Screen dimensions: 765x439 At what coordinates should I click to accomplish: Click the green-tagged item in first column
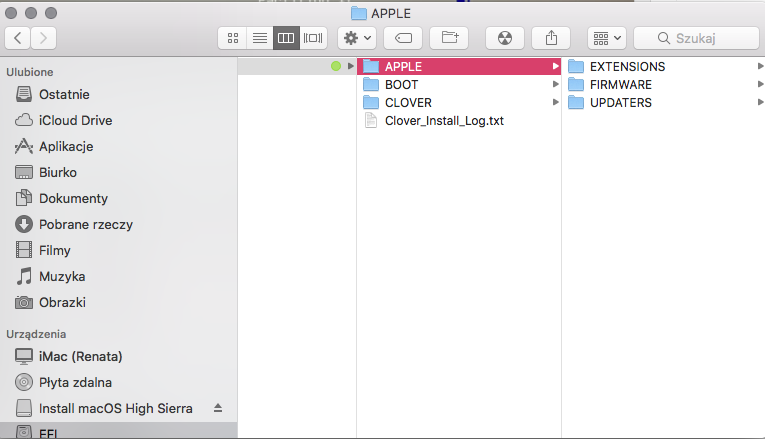tap(297, 66)
